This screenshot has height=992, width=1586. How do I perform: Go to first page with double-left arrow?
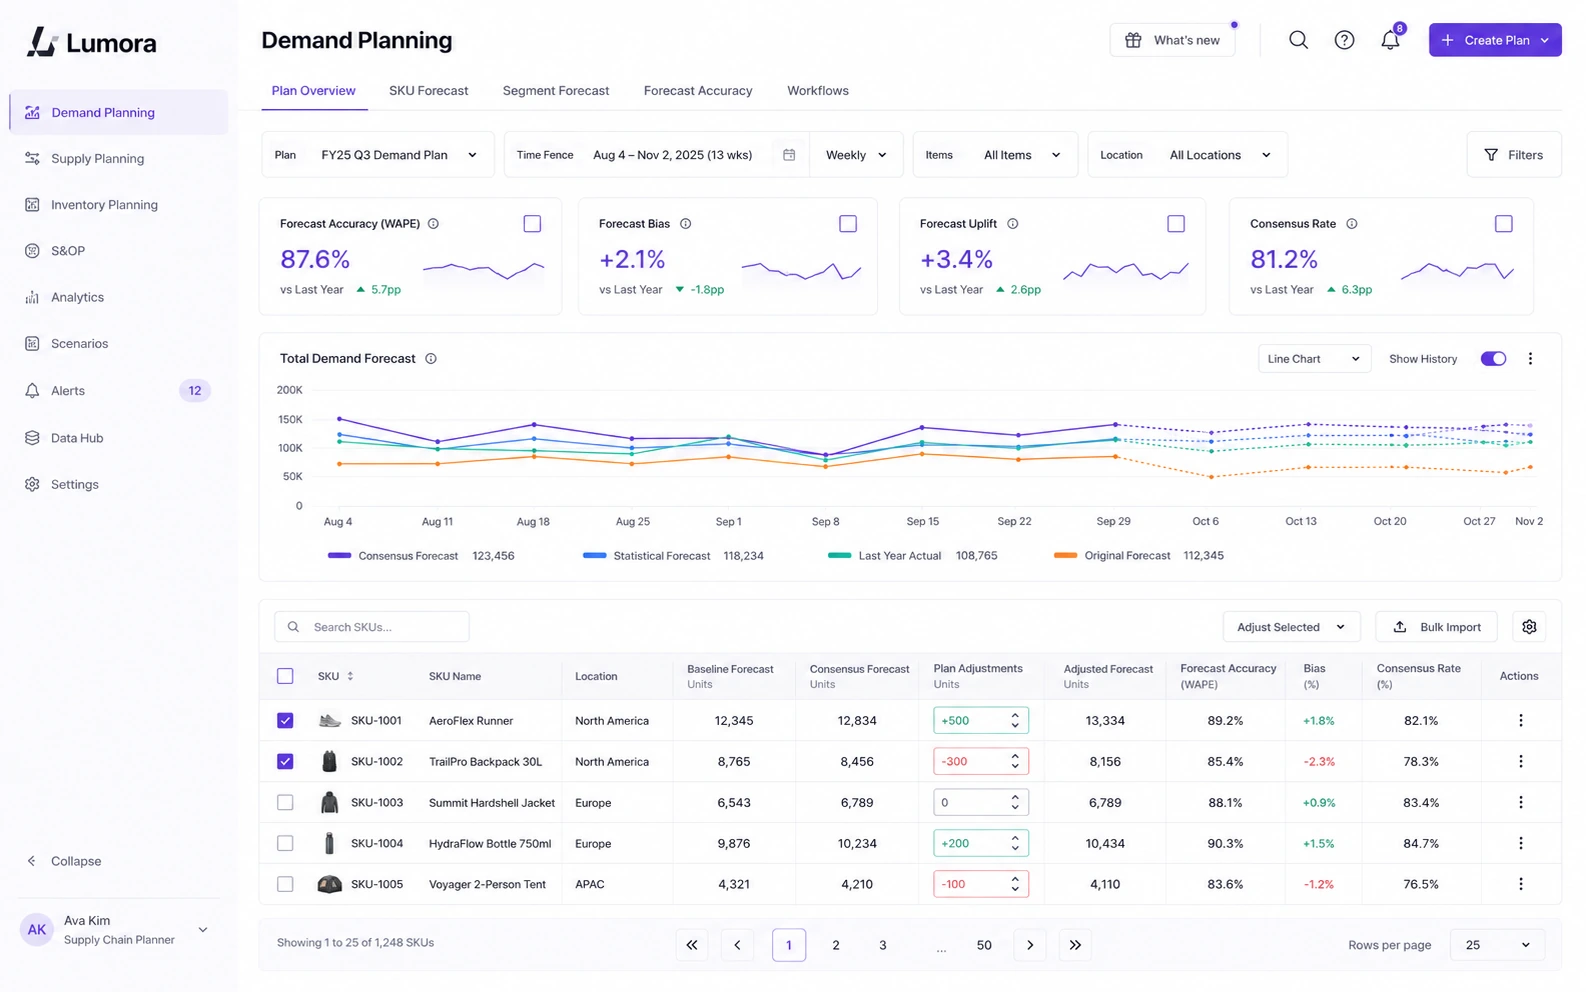point(692,945)
